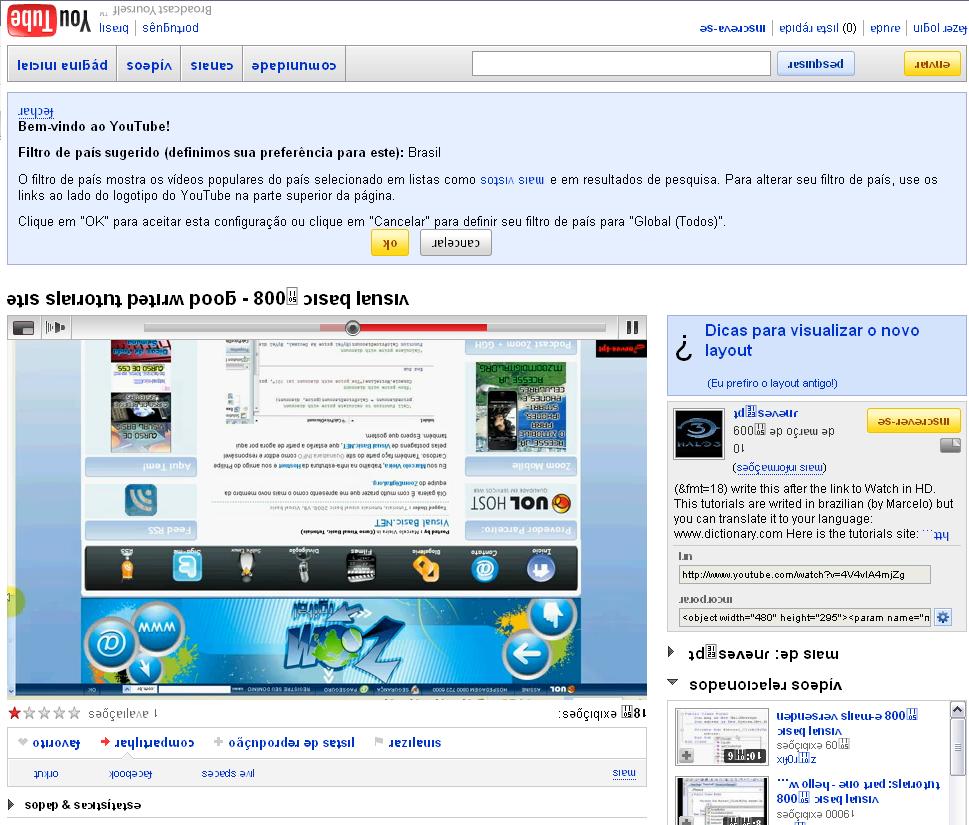Viewport: 969px width, 825px height.
Task: Open the gear icon next to the embed code
Action: tap(942, 617)
